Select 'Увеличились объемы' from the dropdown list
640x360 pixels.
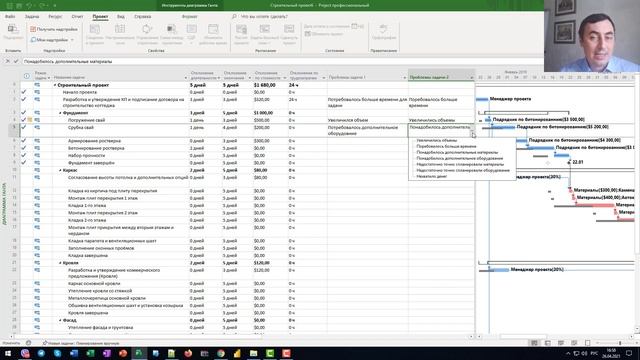436,140
